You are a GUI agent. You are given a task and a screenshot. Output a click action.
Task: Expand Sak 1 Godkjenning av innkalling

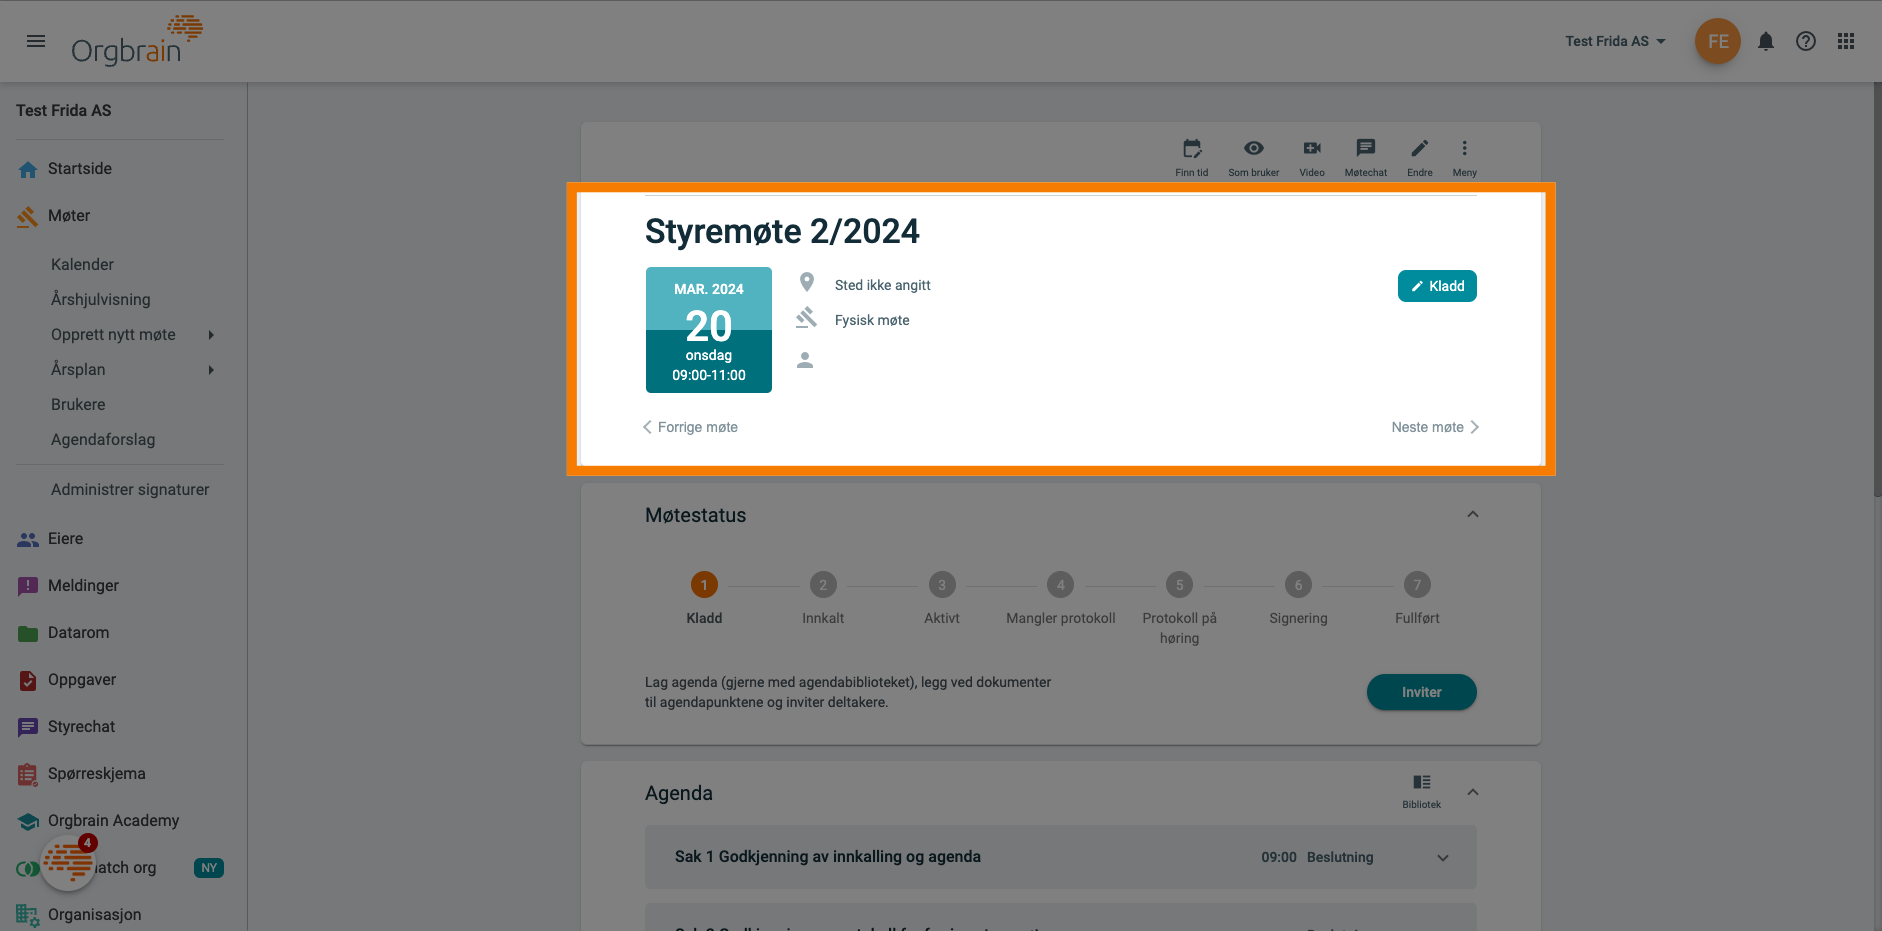click(x=1443, y=858)
